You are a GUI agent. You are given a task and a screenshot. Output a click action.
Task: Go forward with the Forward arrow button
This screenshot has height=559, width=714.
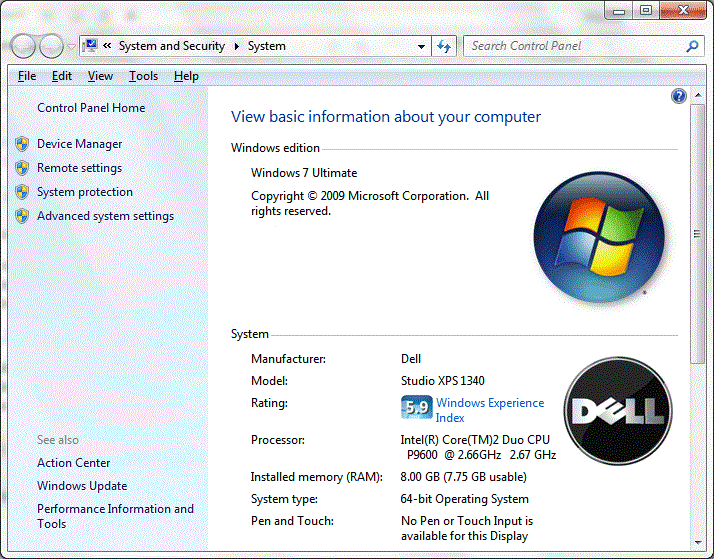(51, 46)
